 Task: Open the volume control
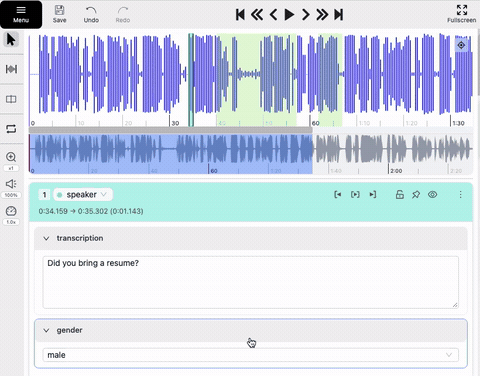(x=11, y=184)
